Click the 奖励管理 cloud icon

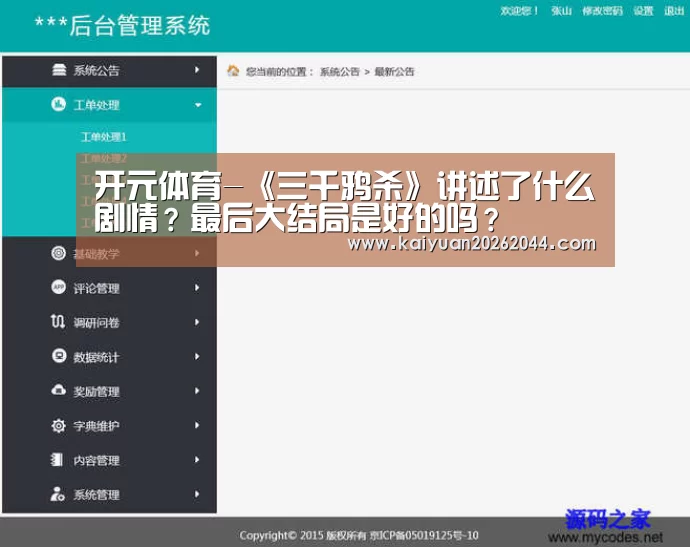click(59, 390)
